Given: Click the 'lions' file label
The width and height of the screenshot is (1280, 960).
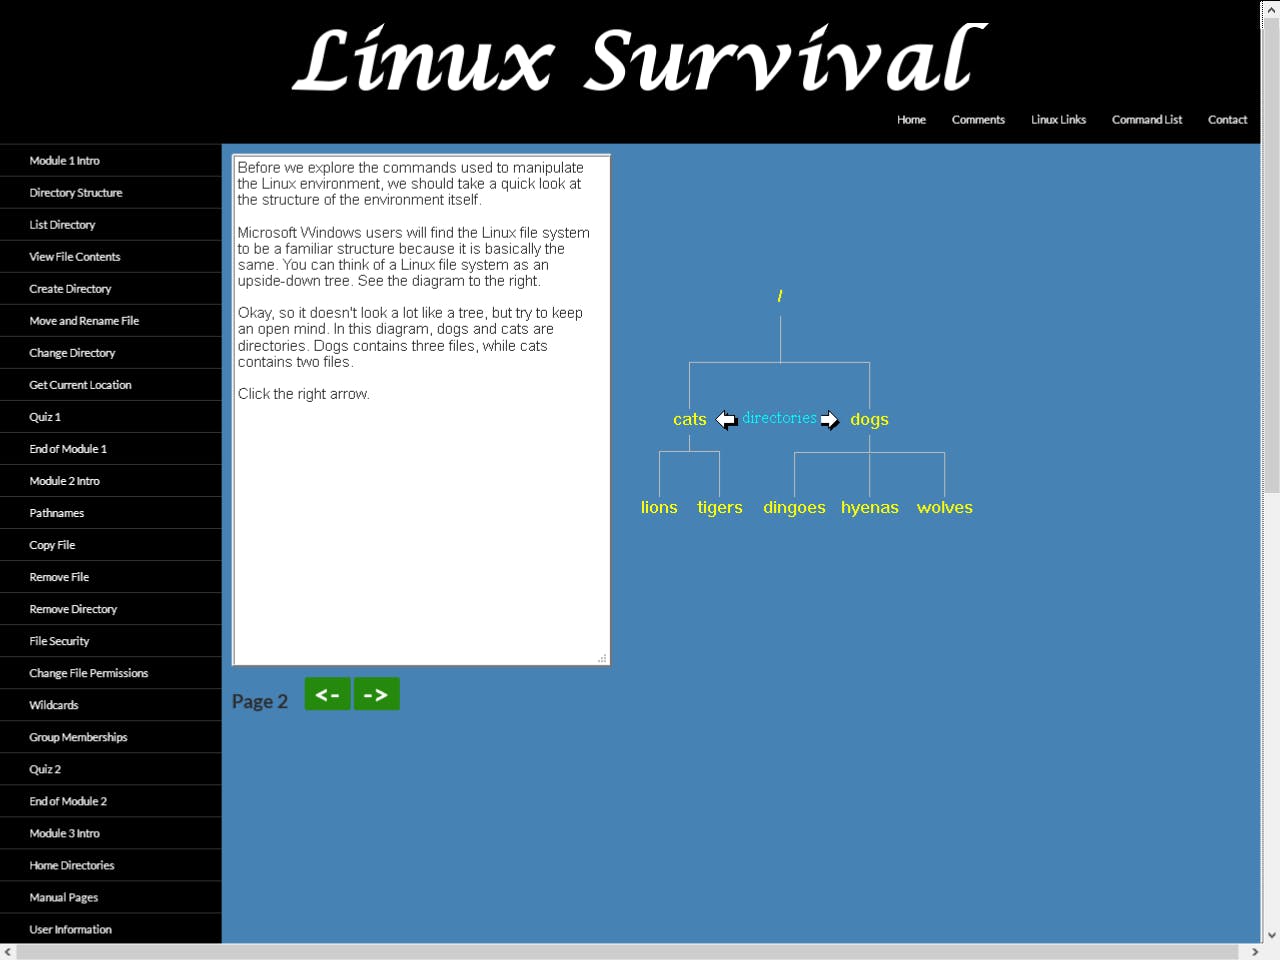Looking at the screenshot, I should 659,508.
